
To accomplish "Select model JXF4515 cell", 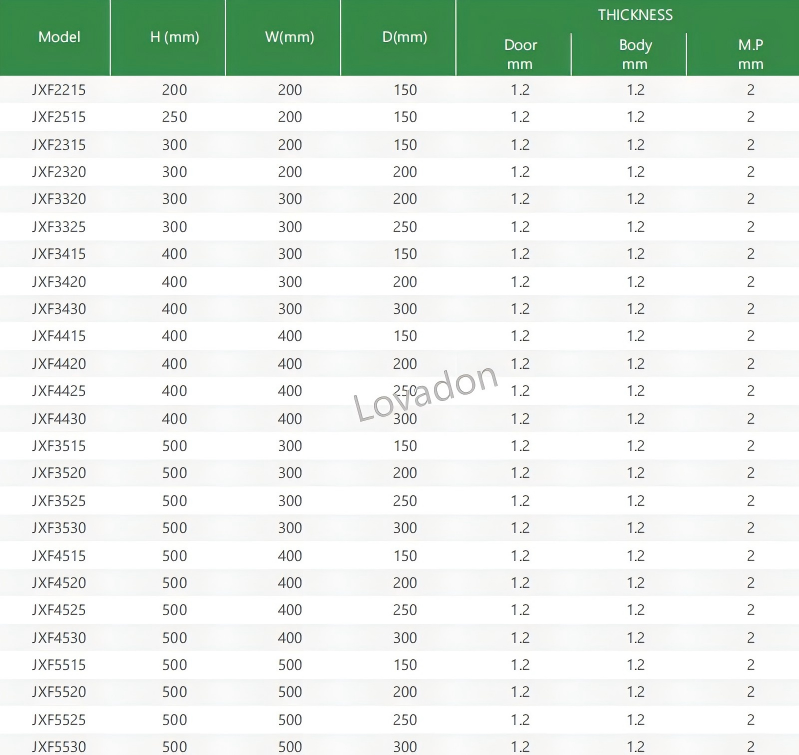I will [x=59, y=556].
